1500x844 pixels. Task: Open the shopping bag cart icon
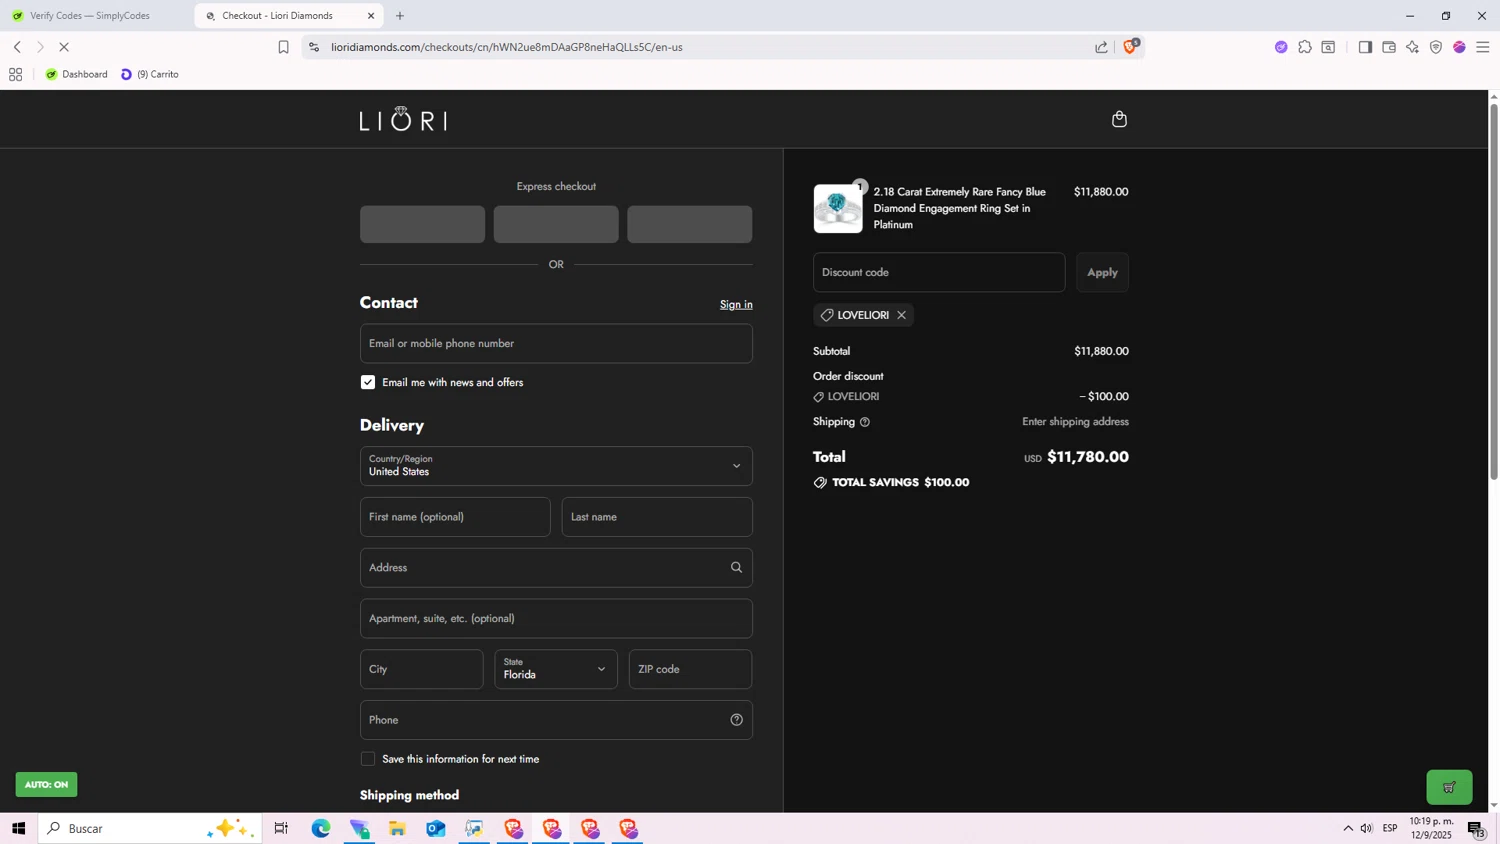pyautogui.click(x=1119, y=119)
